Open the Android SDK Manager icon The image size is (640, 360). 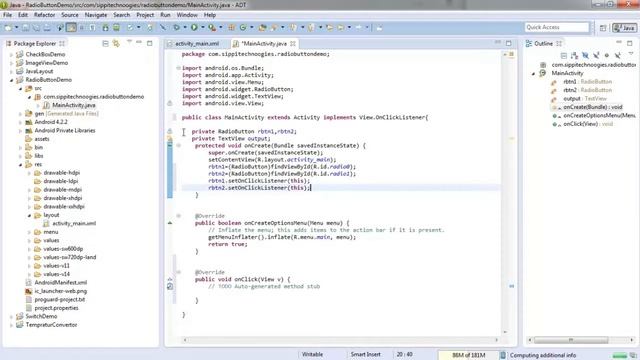coord(105,28)
